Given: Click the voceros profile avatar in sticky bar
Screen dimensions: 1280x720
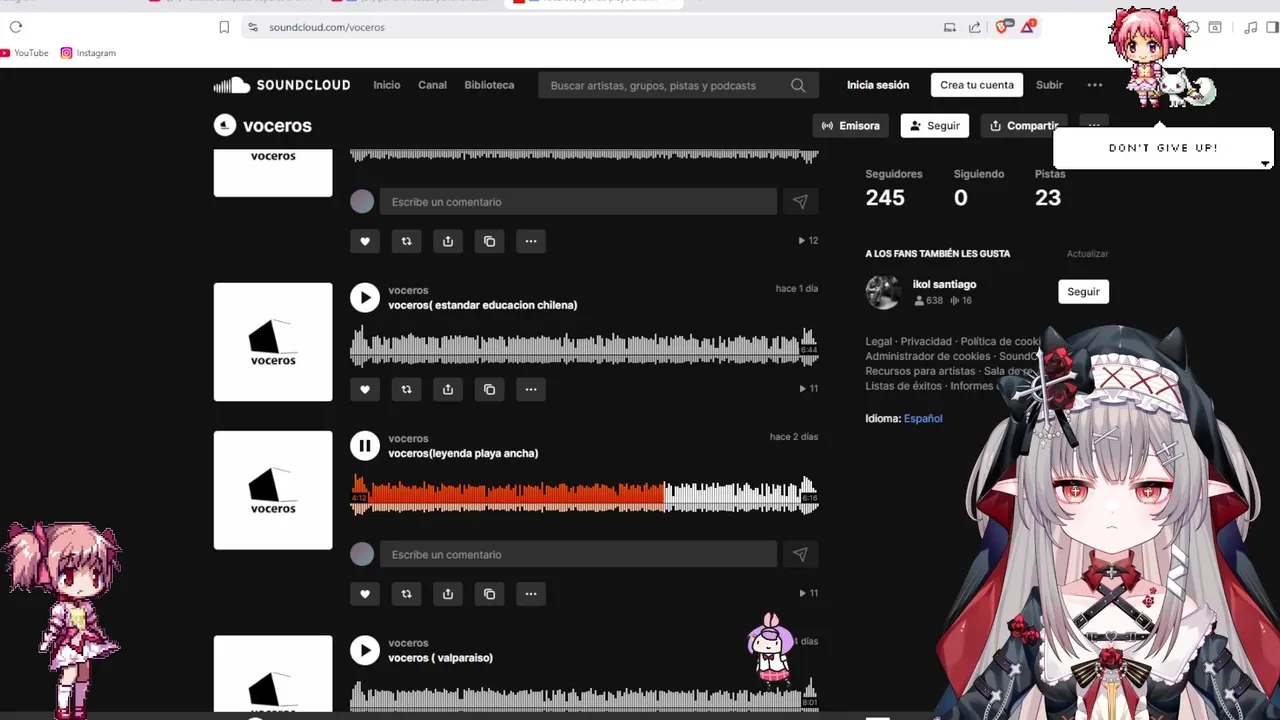Looking at the screenshot, I should [x=225, y=125].
